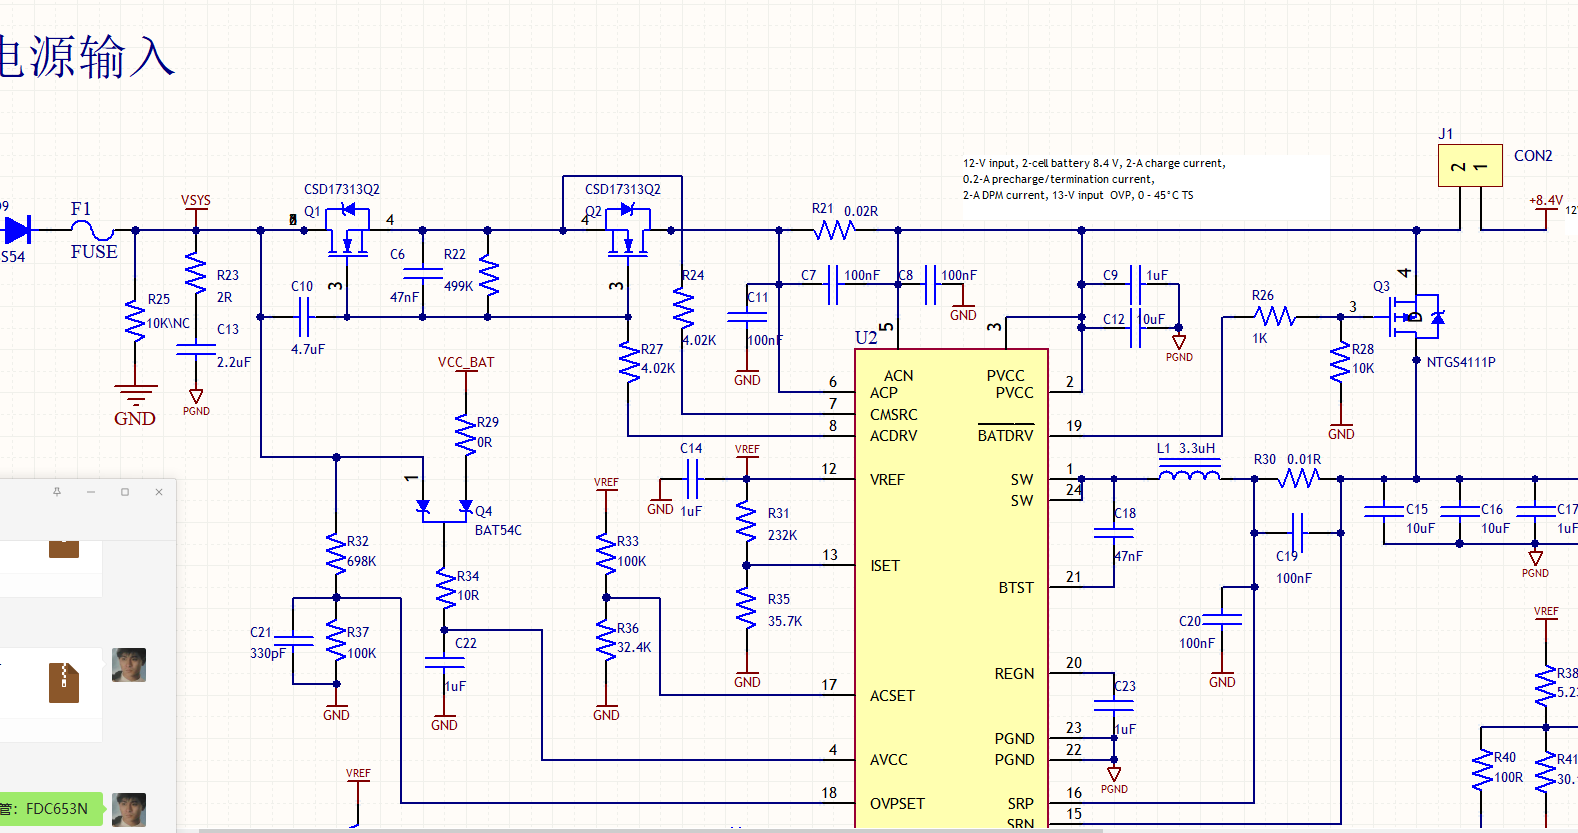This screenshot has height=833, width=1578.
Task: Open the zip file attachment in the chat
Action: point(64,683)
